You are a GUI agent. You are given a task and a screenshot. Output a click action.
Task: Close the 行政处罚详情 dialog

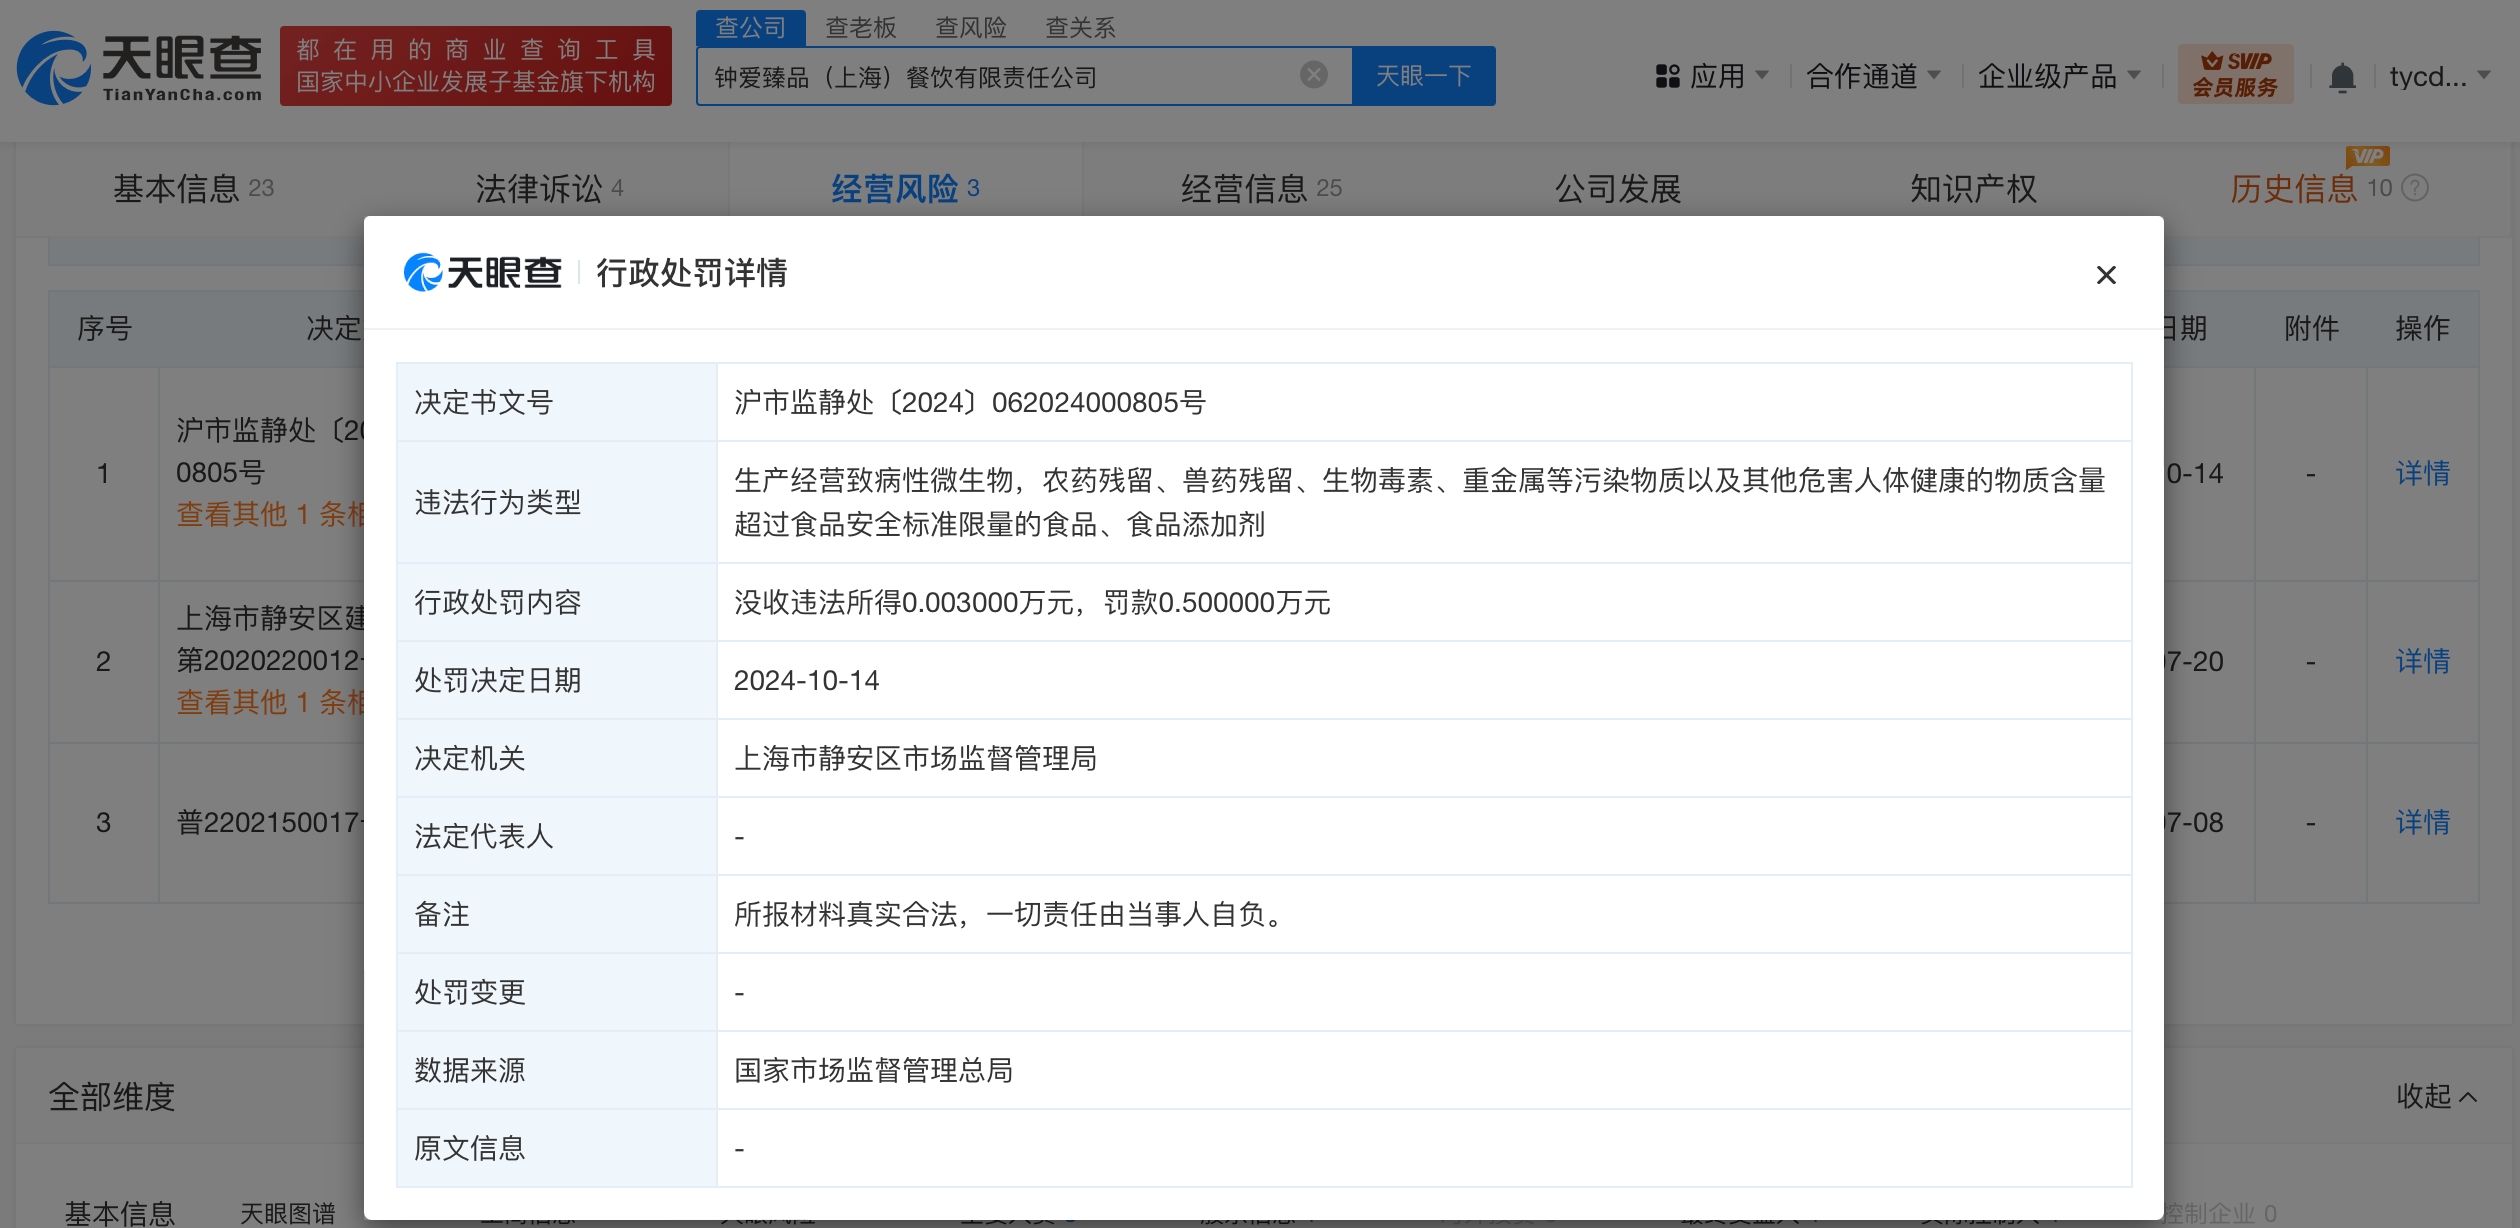click(x=2105, y=275)
